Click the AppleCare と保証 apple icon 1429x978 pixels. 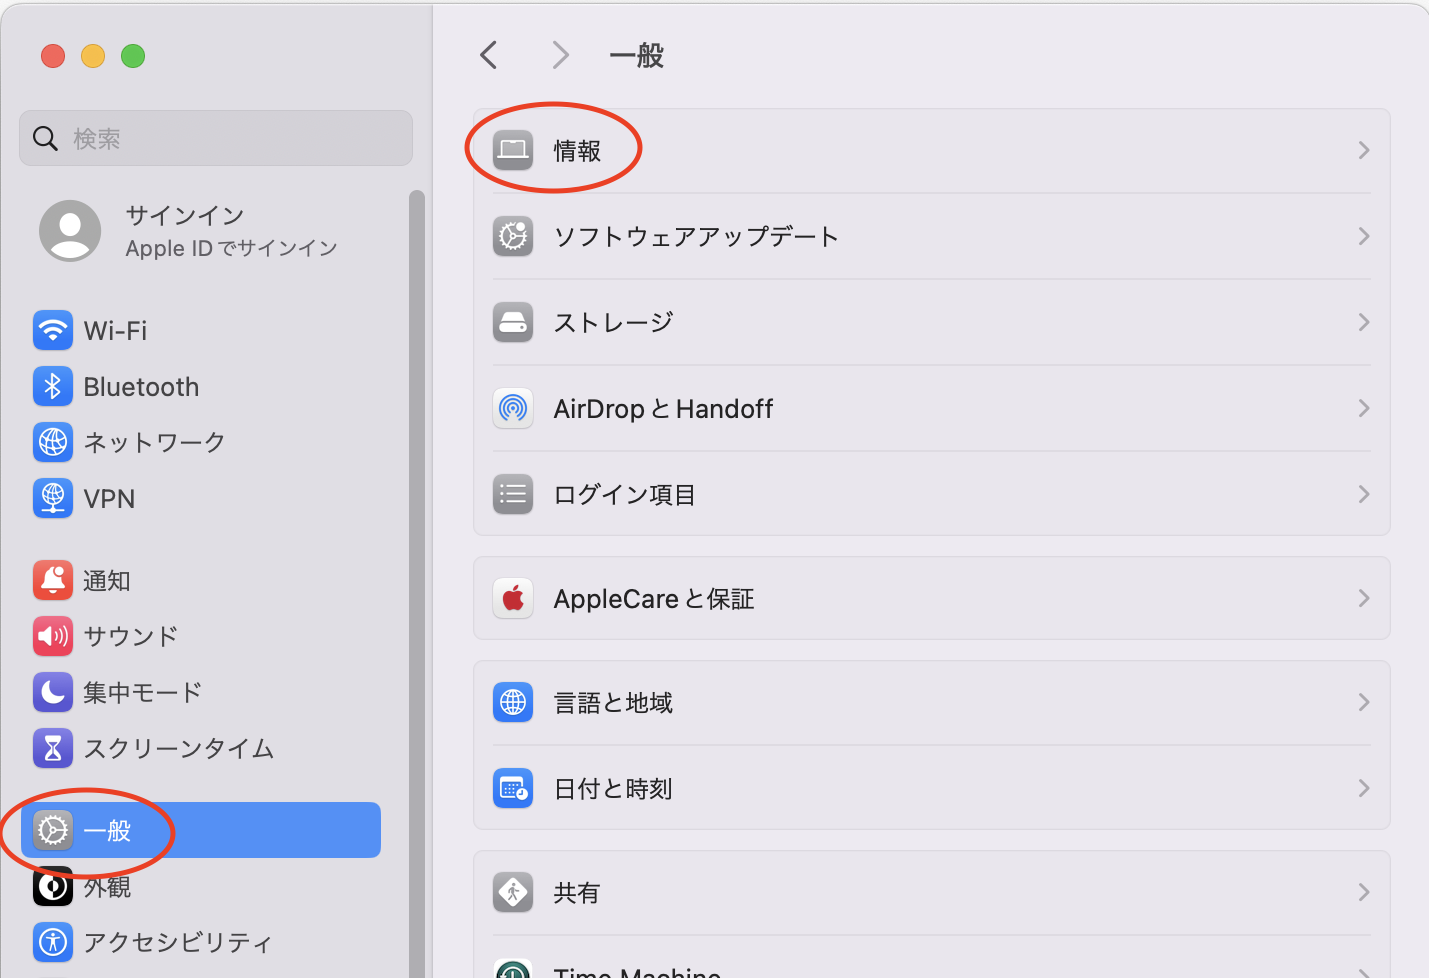513,598
